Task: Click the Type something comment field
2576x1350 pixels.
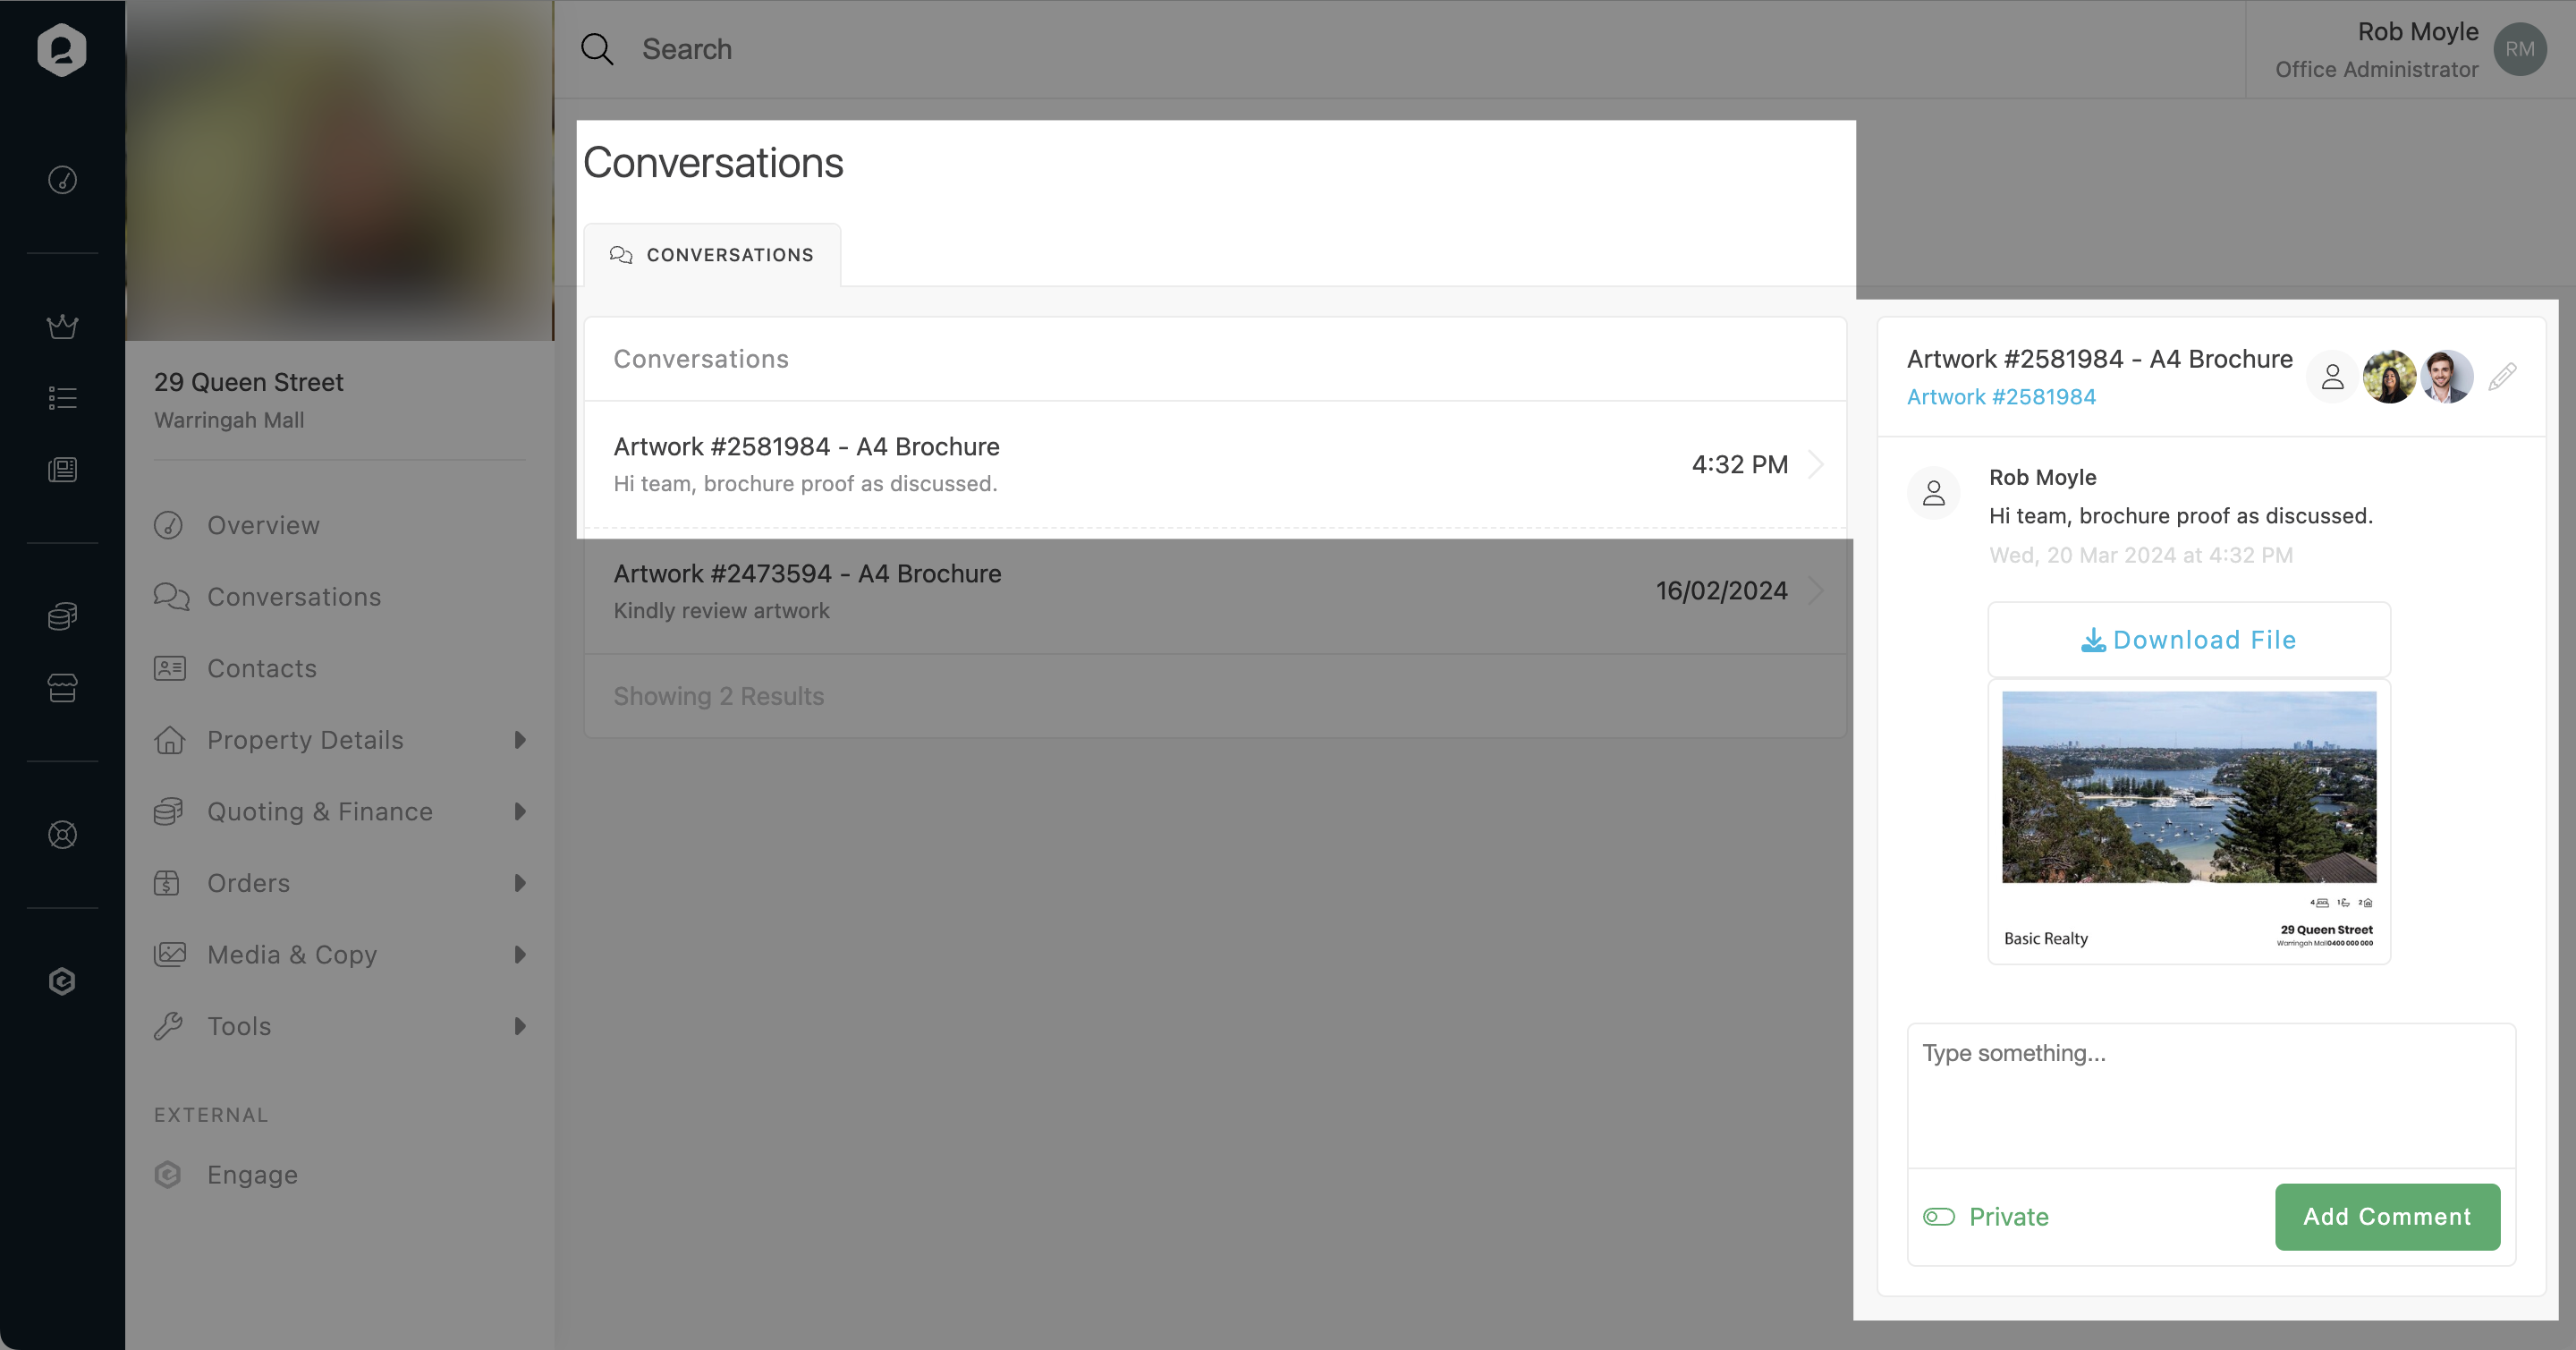Action: (2210, 1095)
